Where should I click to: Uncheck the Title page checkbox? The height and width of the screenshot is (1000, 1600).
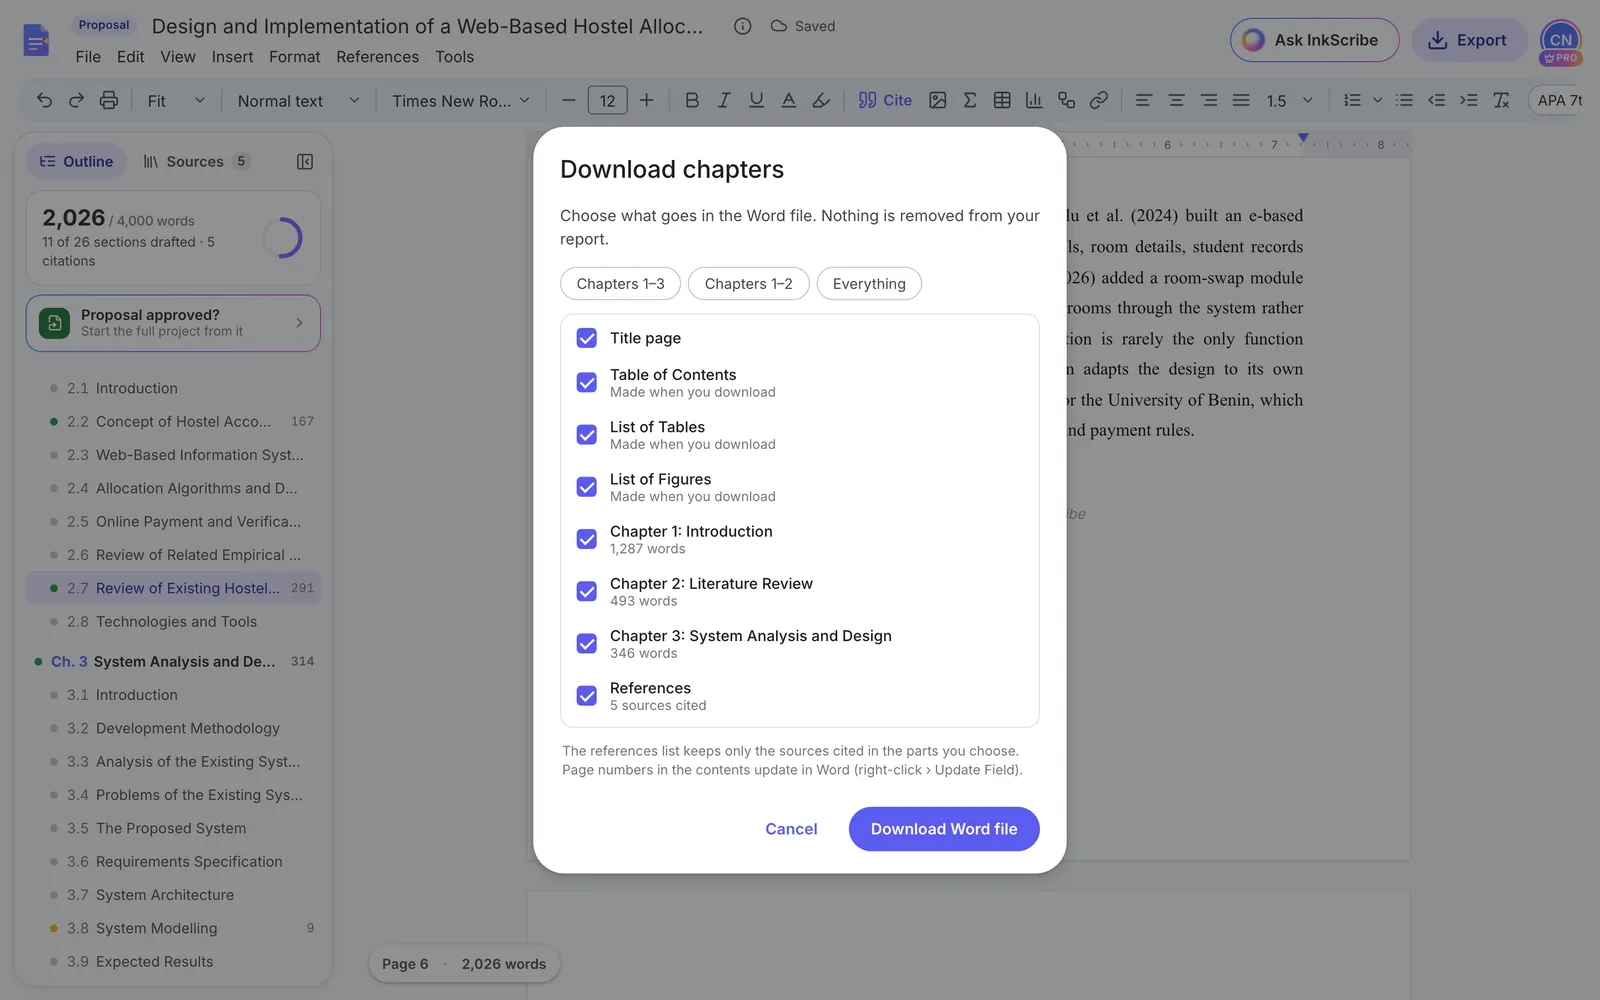(x=587, y=338)
